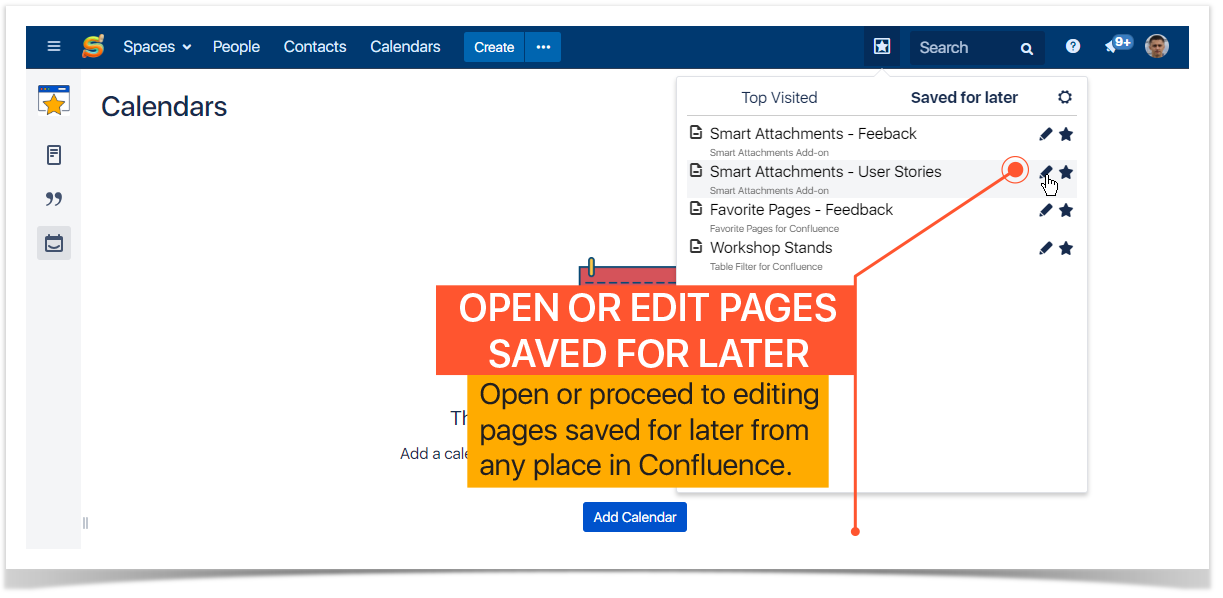This screenshot has width=1223, height=598.
Task: Click the Confluence logo icon
Action: [x=93, y=47]
